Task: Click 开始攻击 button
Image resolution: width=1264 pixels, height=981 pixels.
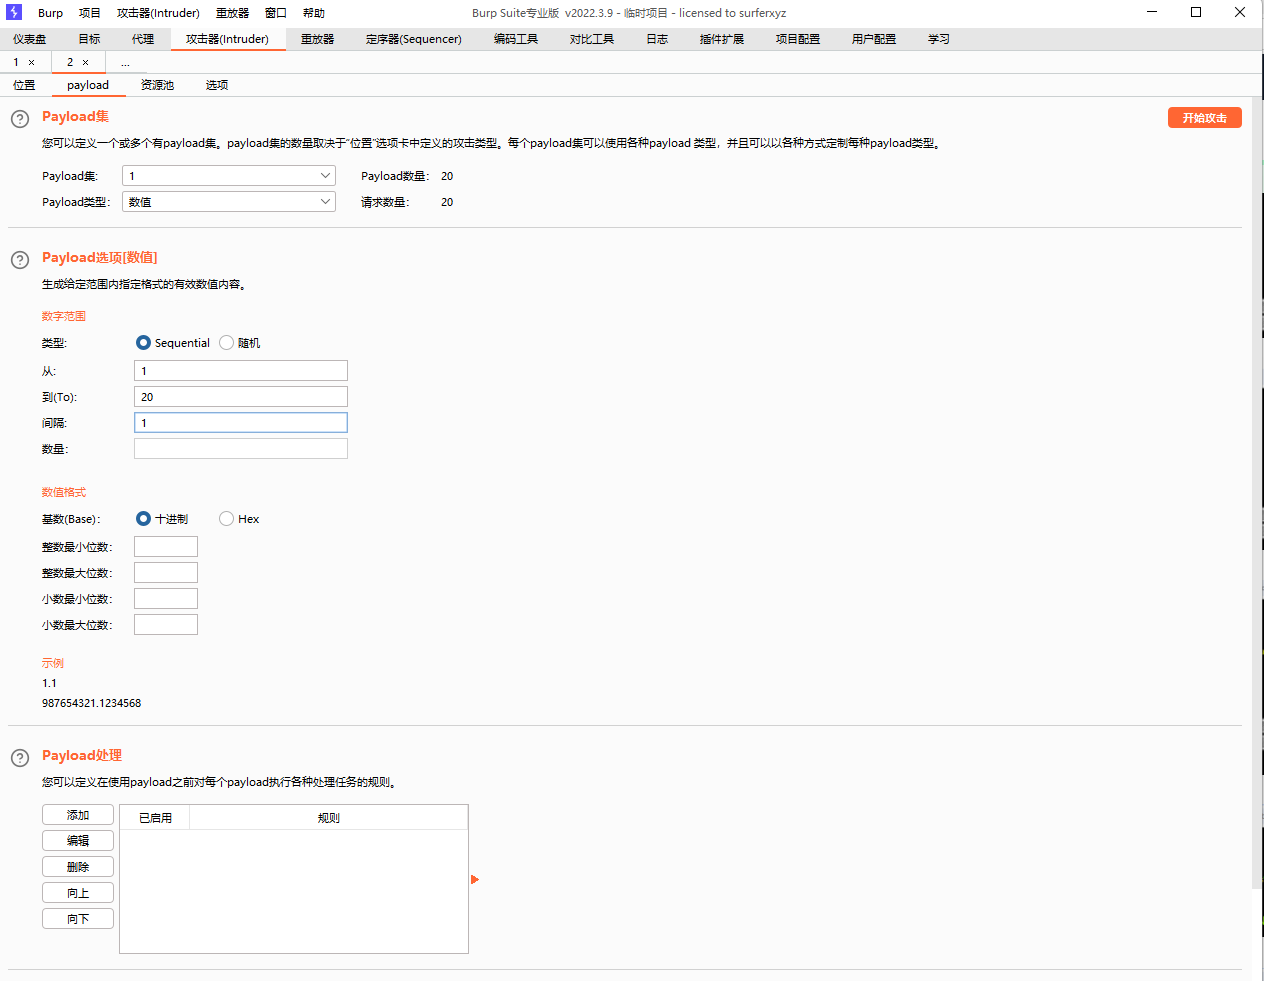Action: coord(1205,118)
